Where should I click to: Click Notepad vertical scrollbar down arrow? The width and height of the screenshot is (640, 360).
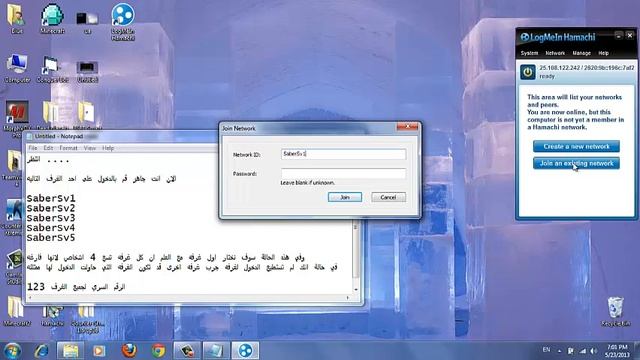pyautogui.click(x=356, y=289)
